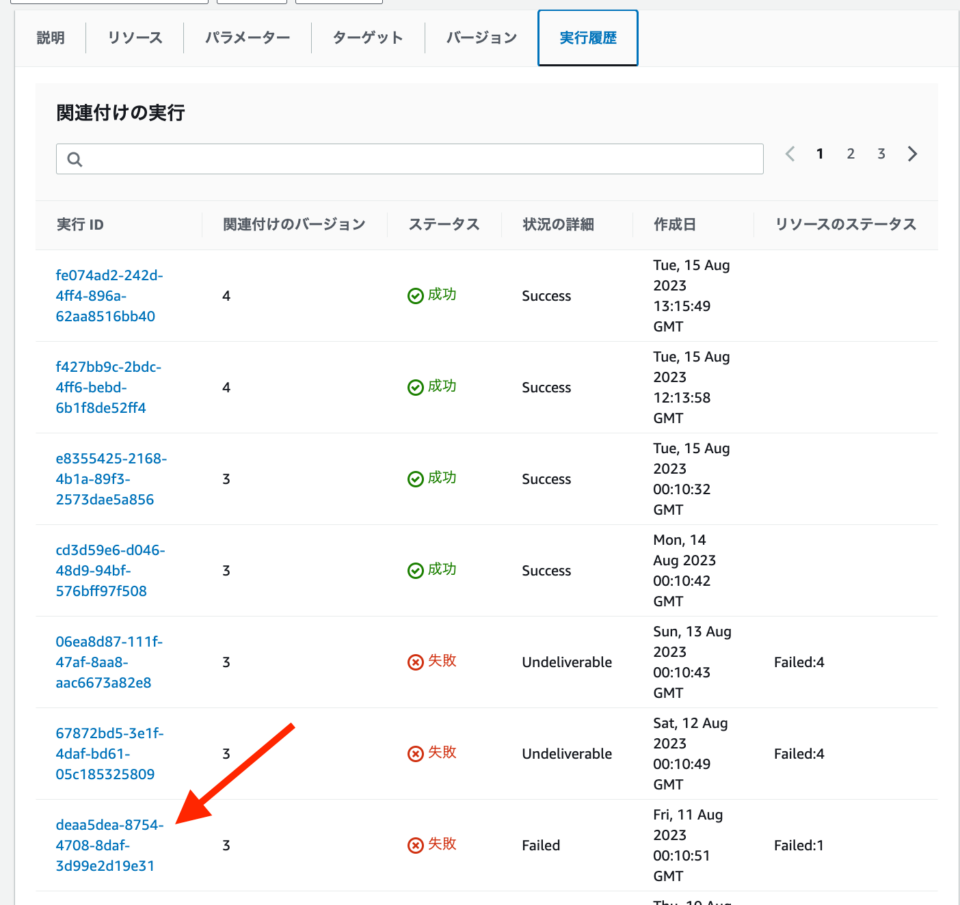The height and width of the screenshot is (905, 960).
Task: Jump to results page 2
Action: point(850,153)
